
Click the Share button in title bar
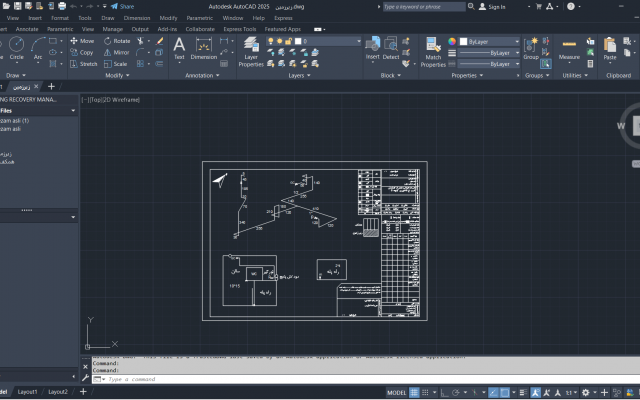123,6
